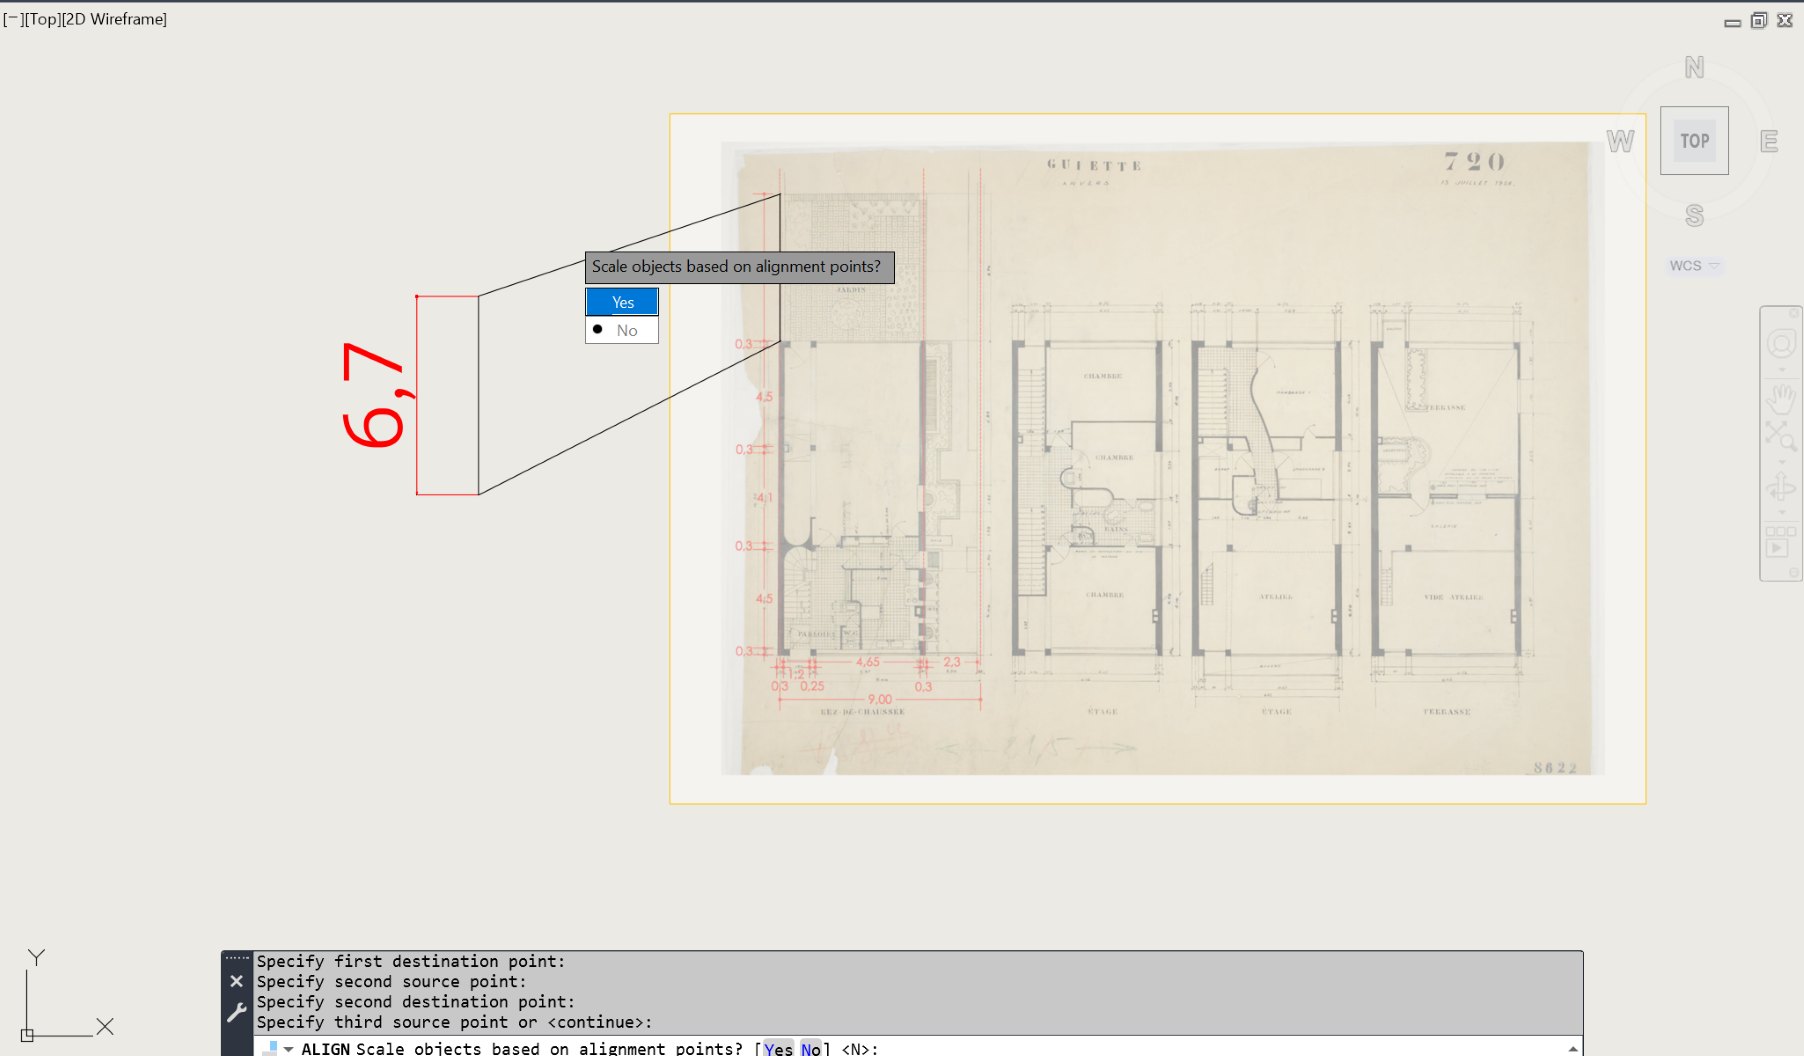Rotate view to North on ViewCube compass
This screenshot has height=1056, width=1804.
coord(1694,68)
